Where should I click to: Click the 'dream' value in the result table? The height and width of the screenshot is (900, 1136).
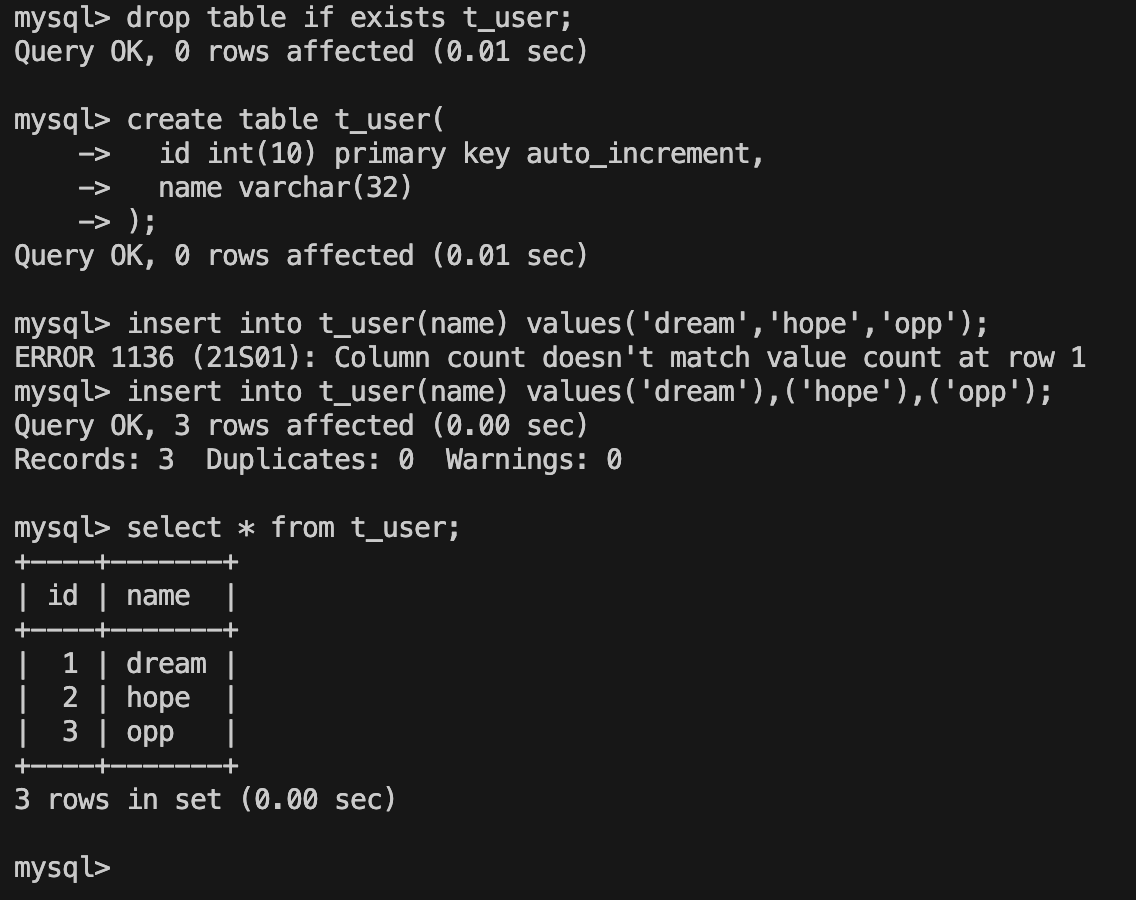(x=167, y=663)
